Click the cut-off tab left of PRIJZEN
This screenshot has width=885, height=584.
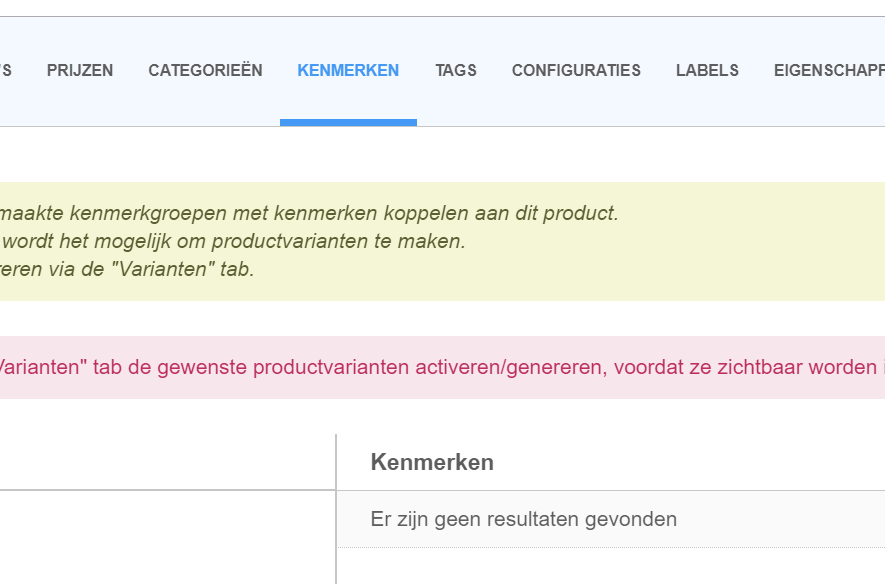(x=5, y=70)
